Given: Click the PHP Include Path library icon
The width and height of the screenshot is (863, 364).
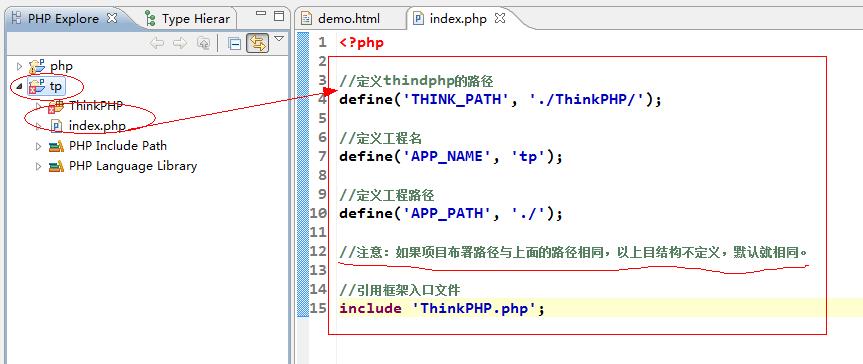Looking at the screenshot, I should (x=56, y=146).
